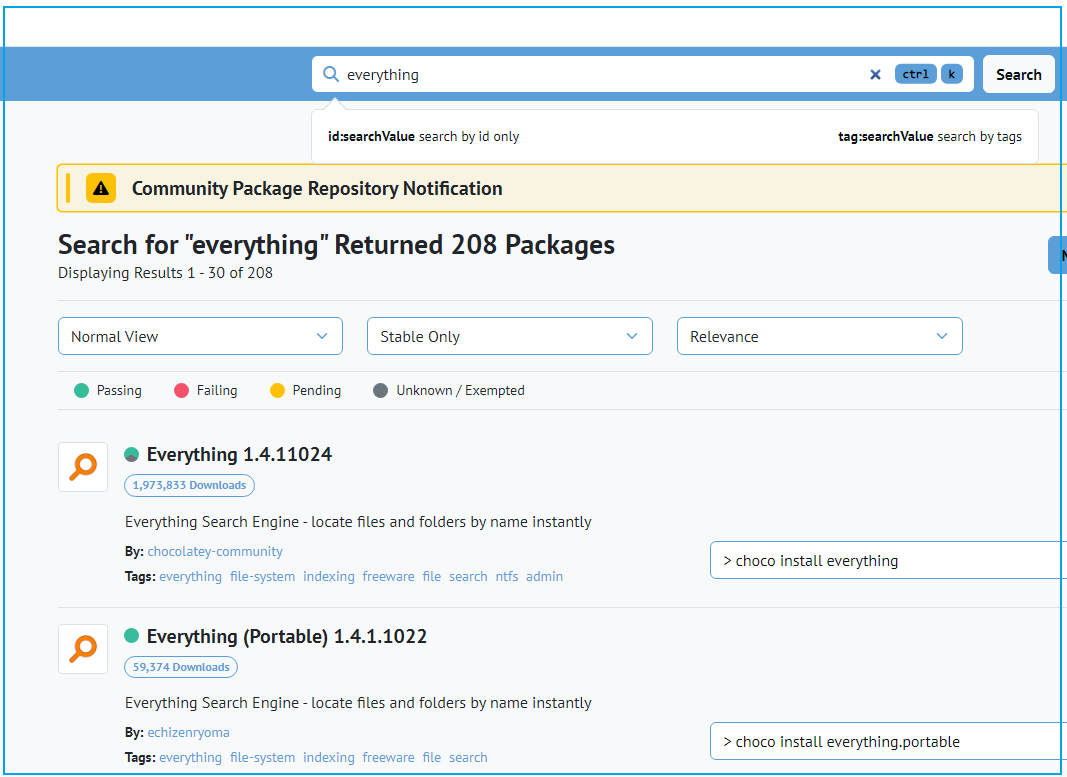
Task: Click 'indexing' tag under Everything 1.4.11024
Action: tap(329, 576)
